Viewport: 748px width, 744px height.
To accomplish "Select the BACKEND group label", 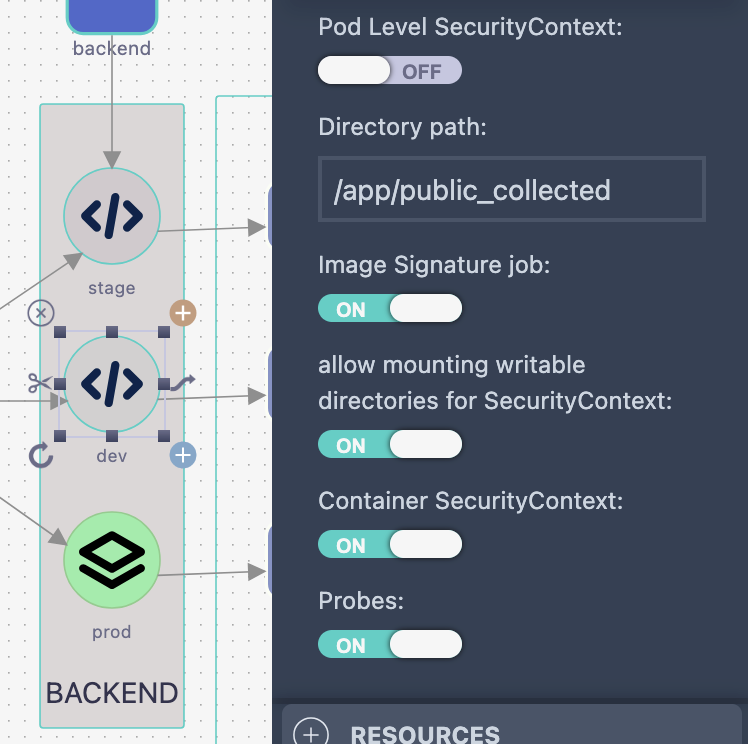I will 112,693.
